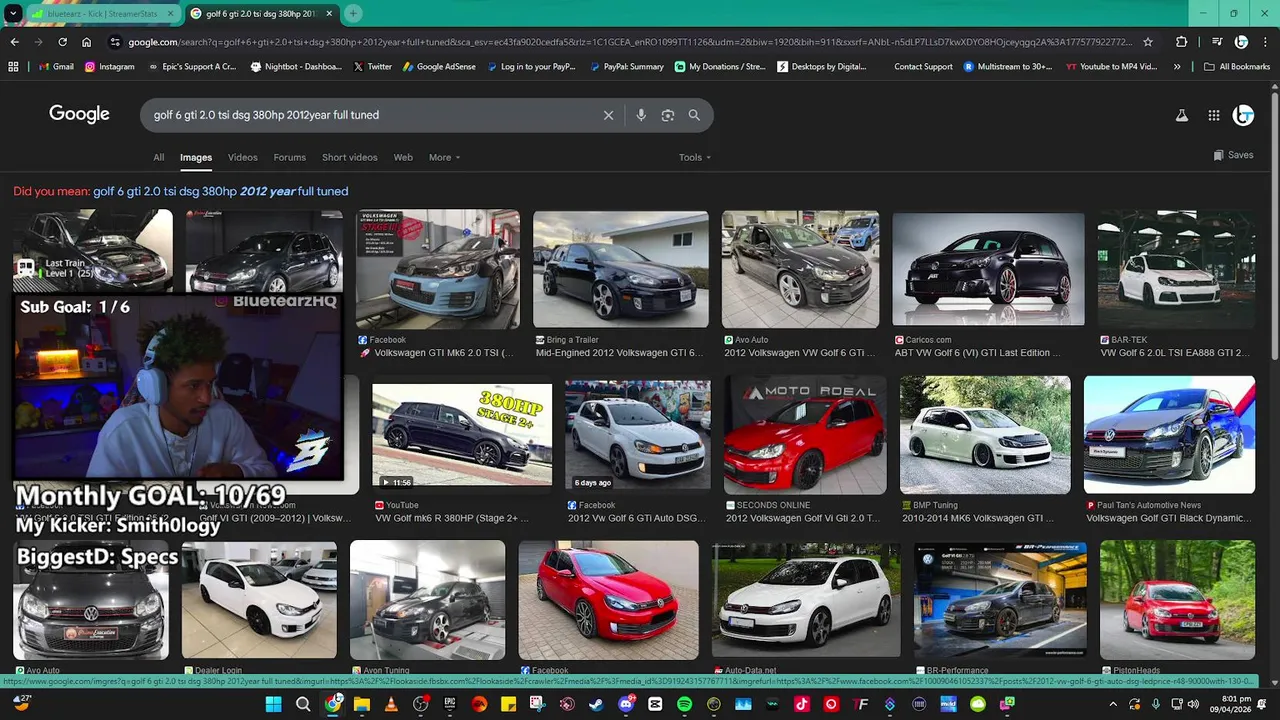Open the Forums results tab

[x=290, y=157]
